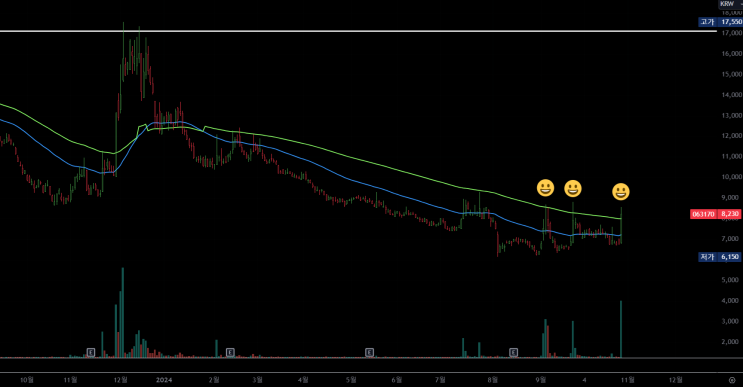Click the earnings E marker near February
Viewport: 743px width, 387px height.
coord(230,352)
